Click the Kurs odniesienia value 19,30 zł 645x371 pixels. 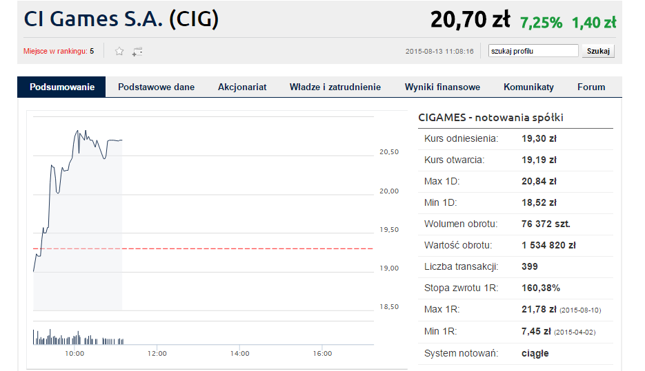pyautogui.click(x=539, y=139)
